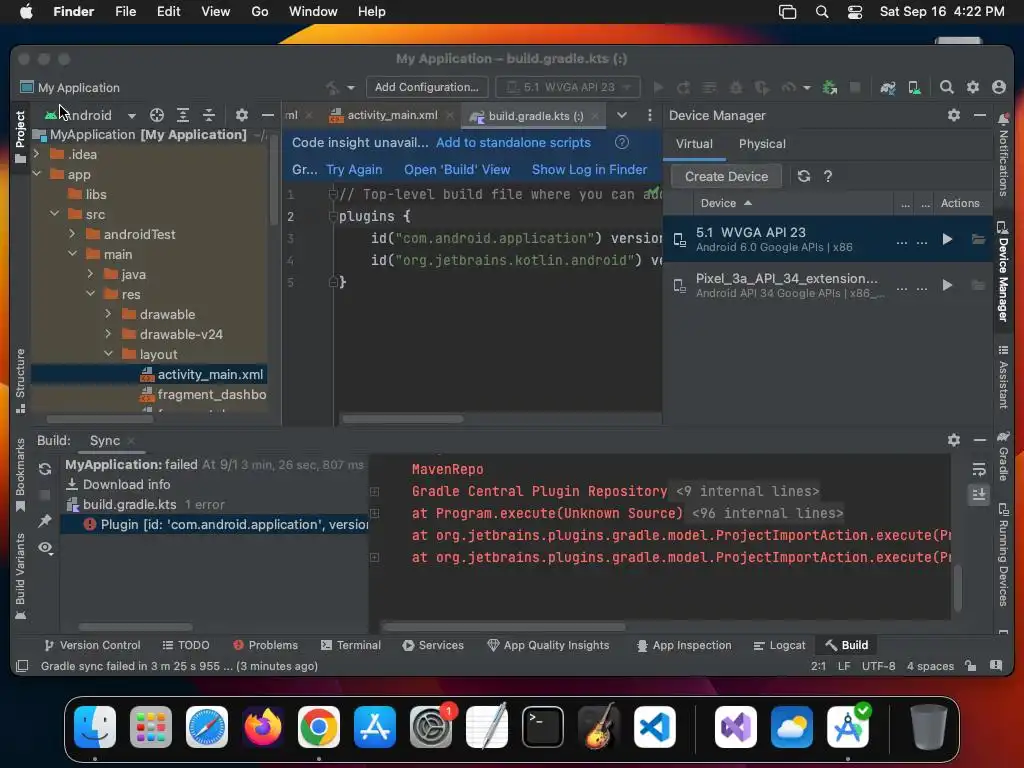
Task: Toggle the Gradle side tool window
Action: (x=1003, y=455)
